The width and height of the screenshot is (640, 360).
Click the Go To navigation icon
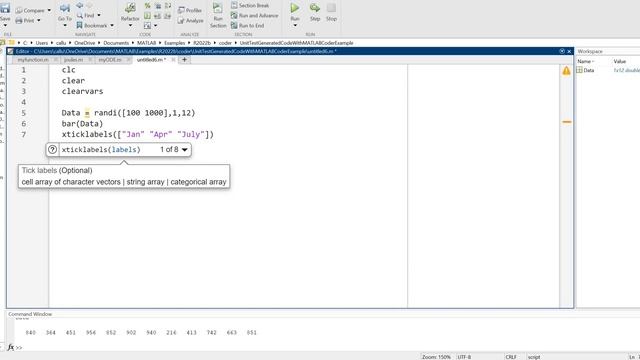[64, 8]
